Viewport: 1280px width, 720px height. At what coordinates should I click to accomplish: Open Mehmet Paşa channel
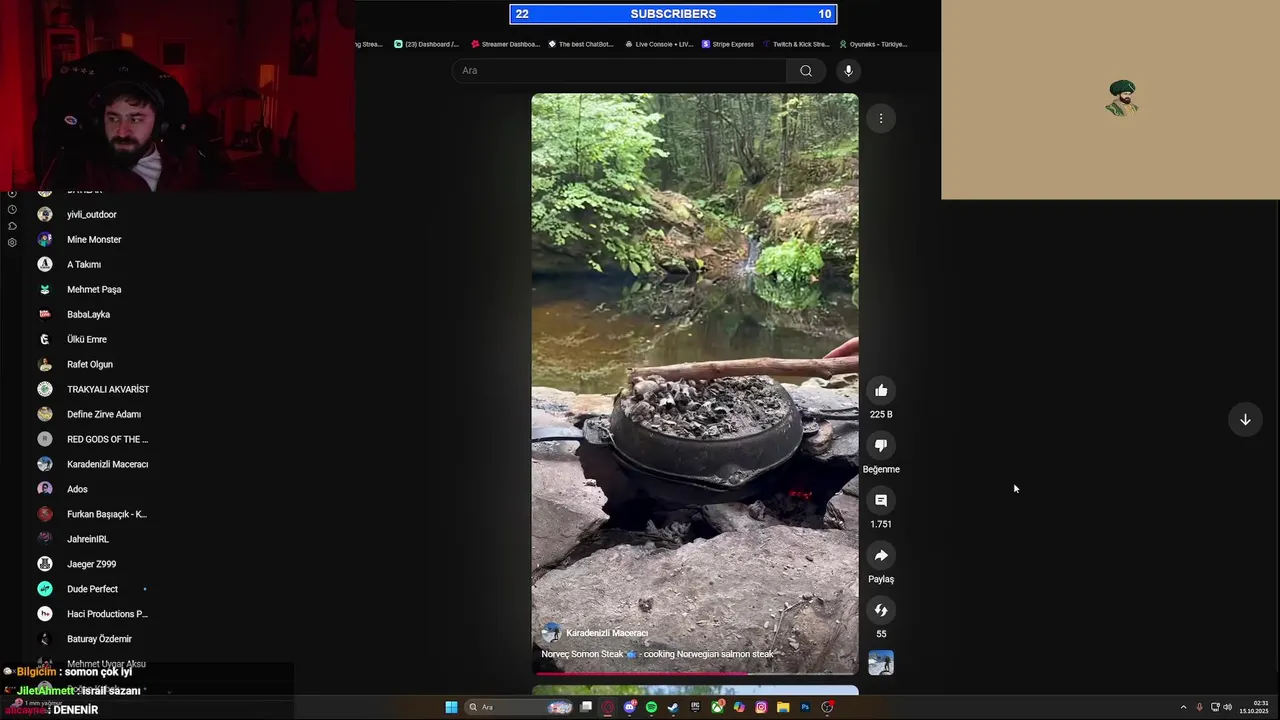pyautogui.click(x=94, y=289)
